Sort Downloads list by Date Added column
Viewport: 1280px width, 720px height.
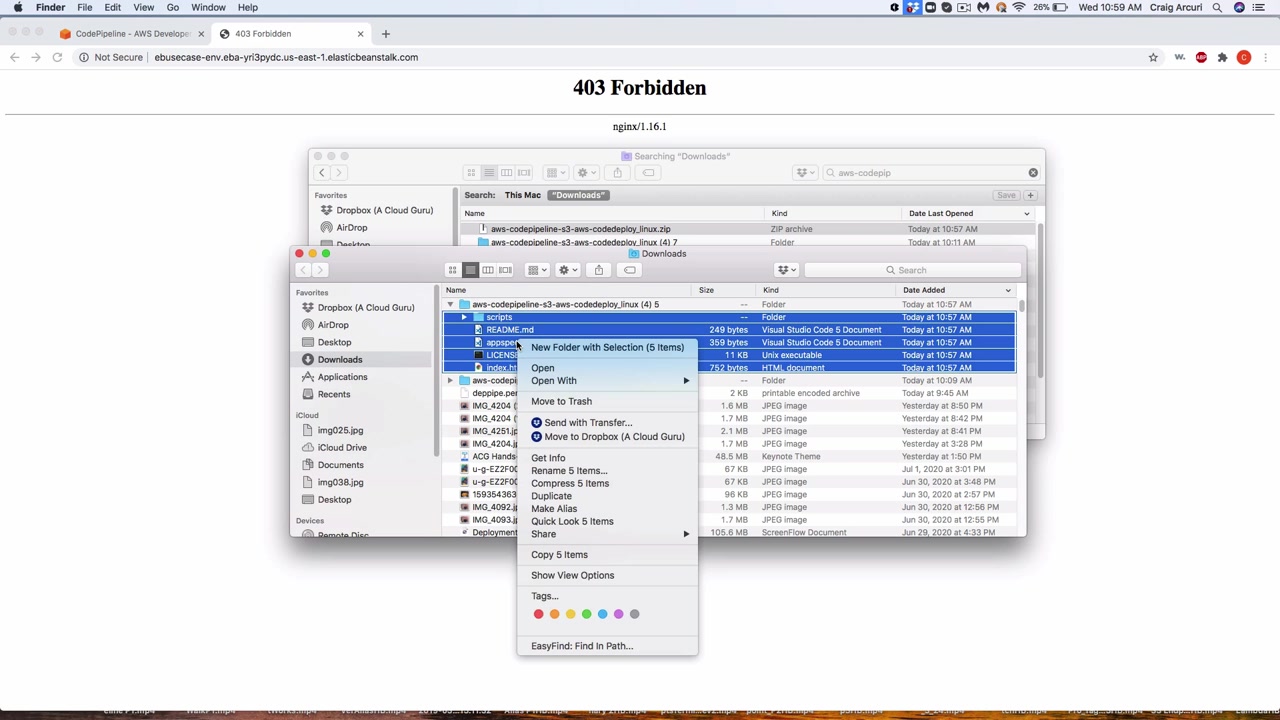(956, 290)
